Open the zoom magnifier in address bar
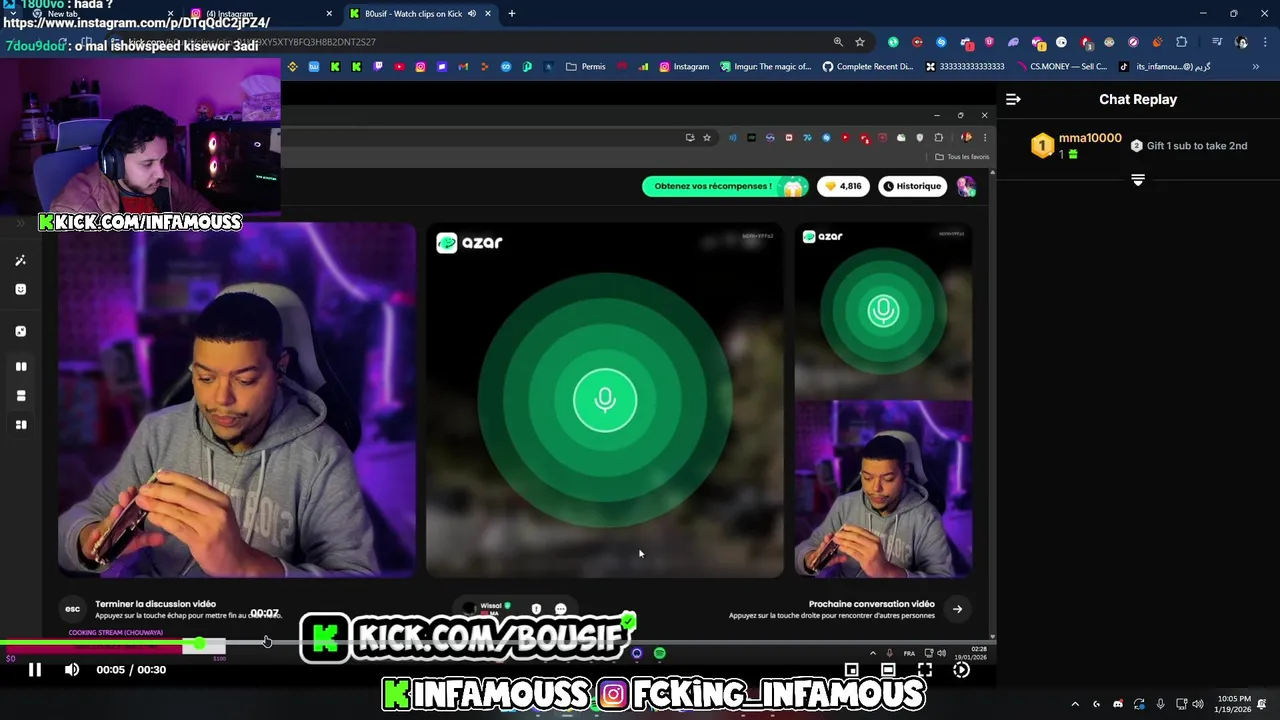 (838, 42)
